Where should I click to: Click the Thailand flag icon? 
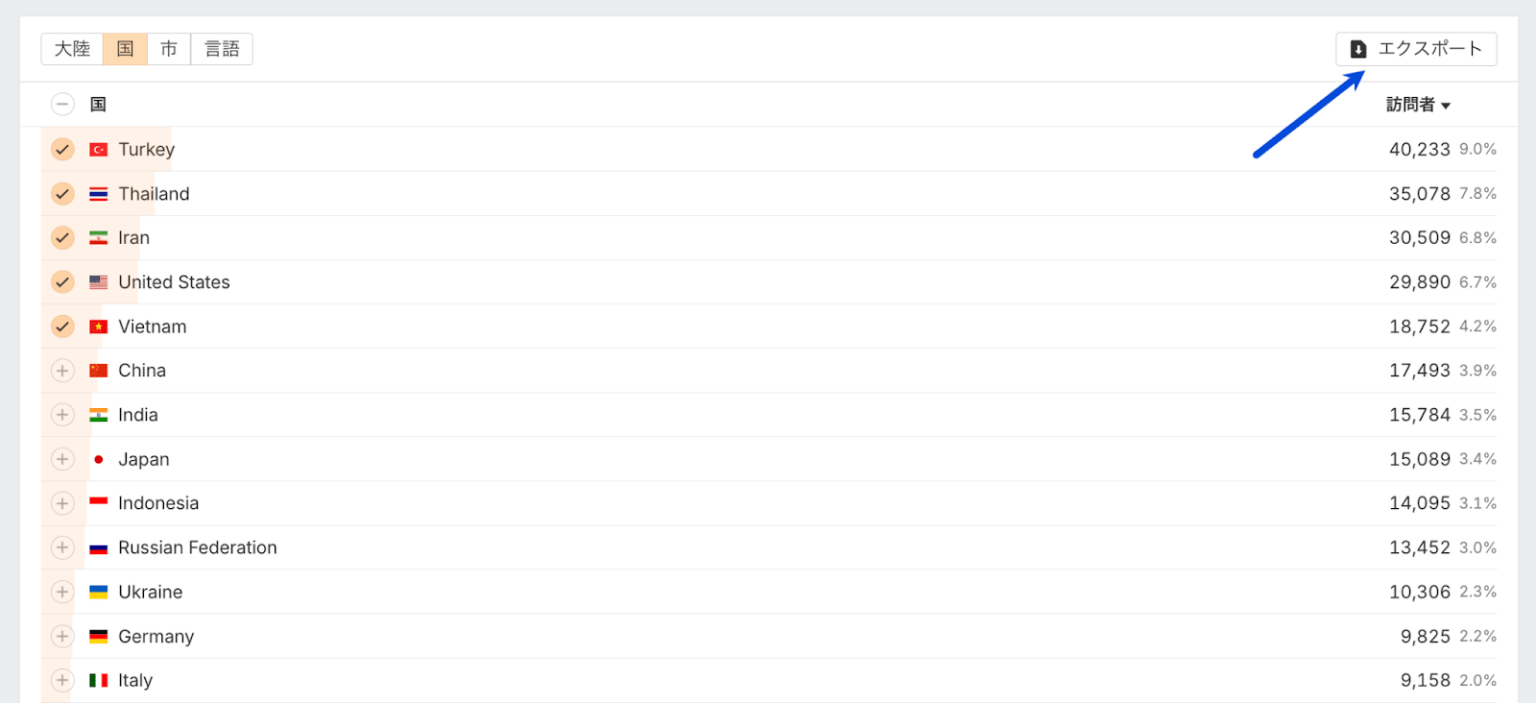98,194
